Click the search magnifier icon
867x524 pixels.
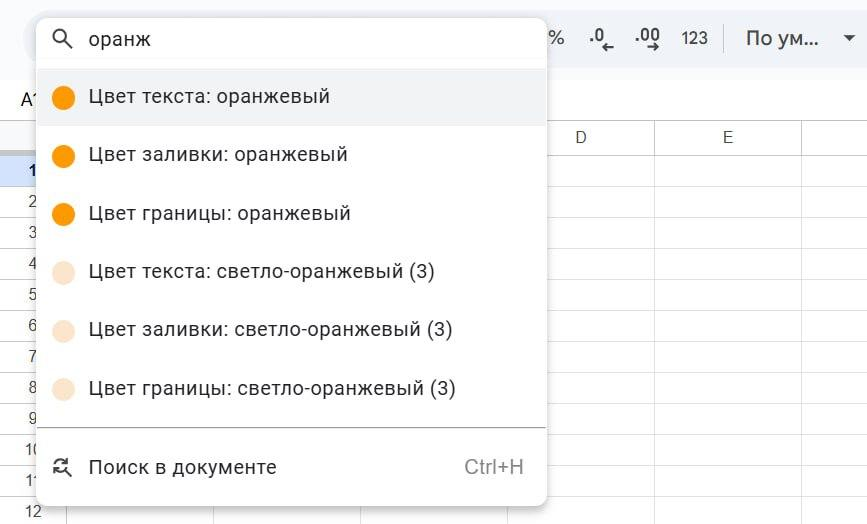(x=63, y=39)
